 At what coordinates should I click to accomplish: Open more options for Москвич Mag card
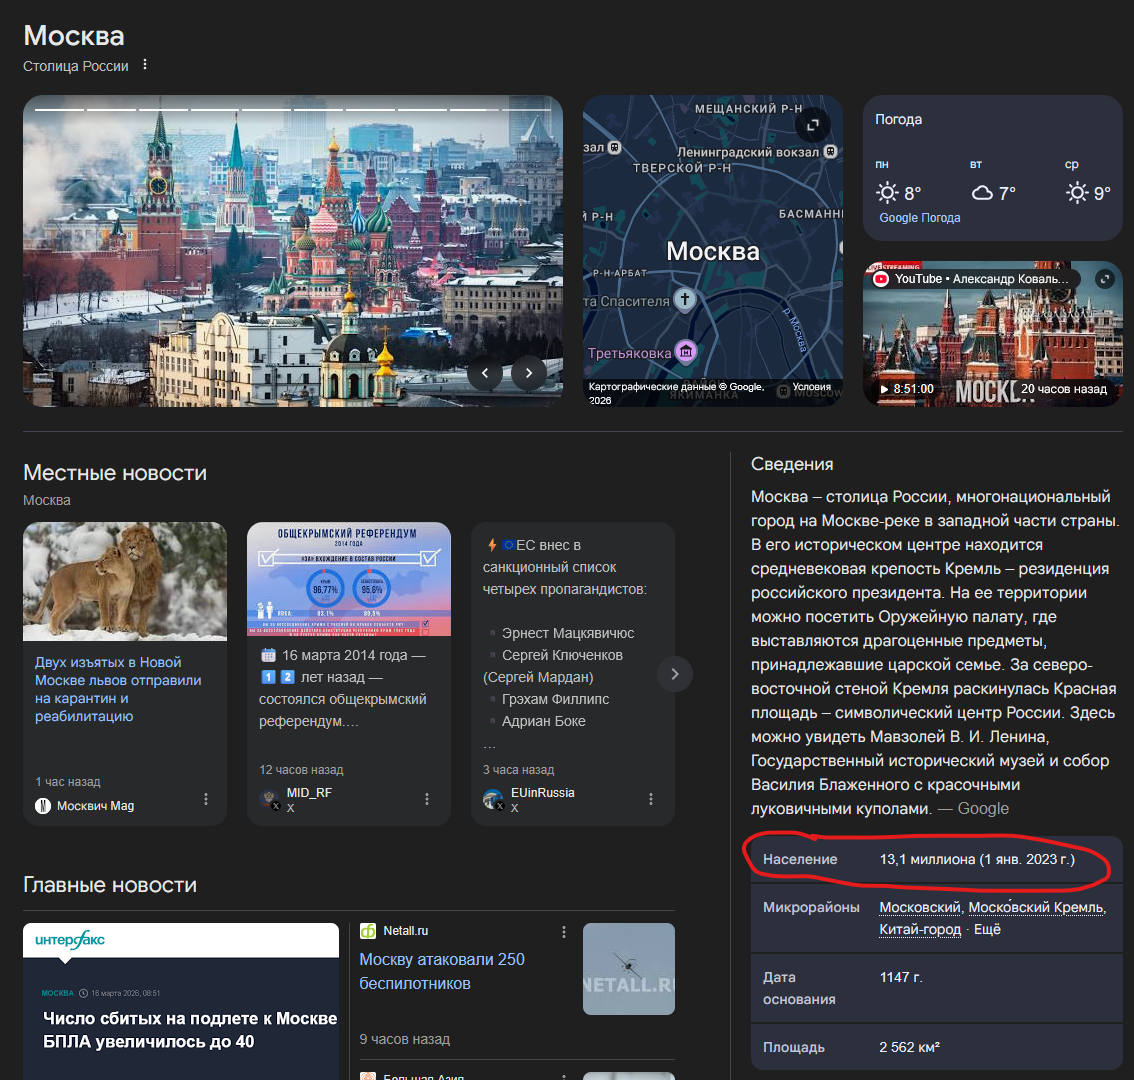pos(206,799)
